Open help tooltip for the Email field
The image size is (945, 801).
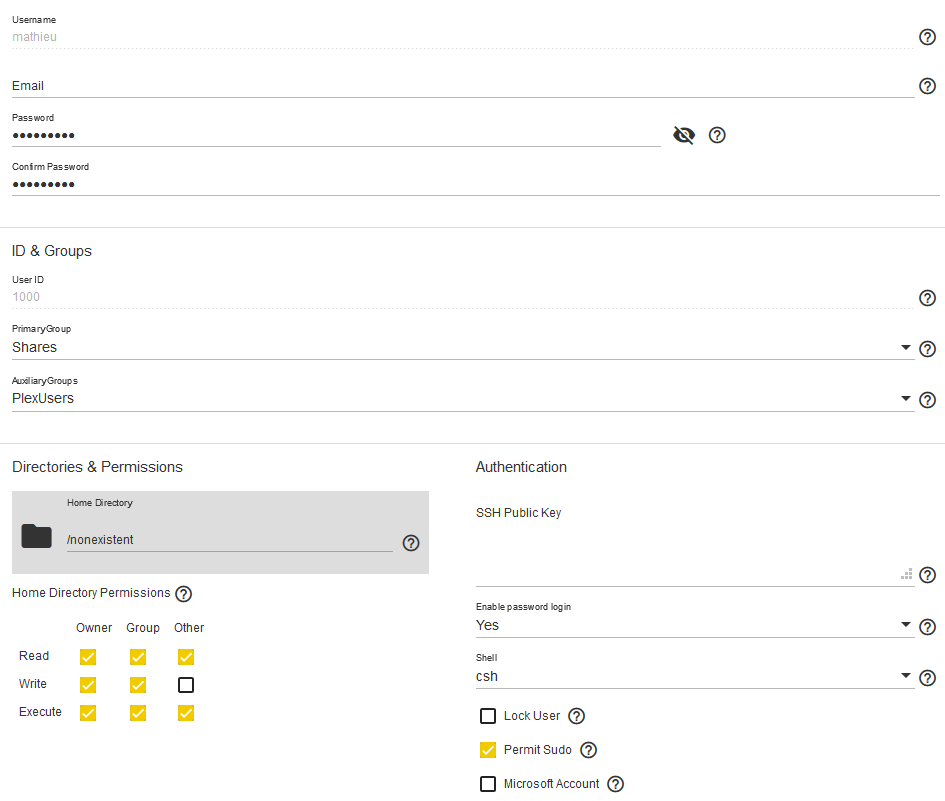(x=927, y=87)
